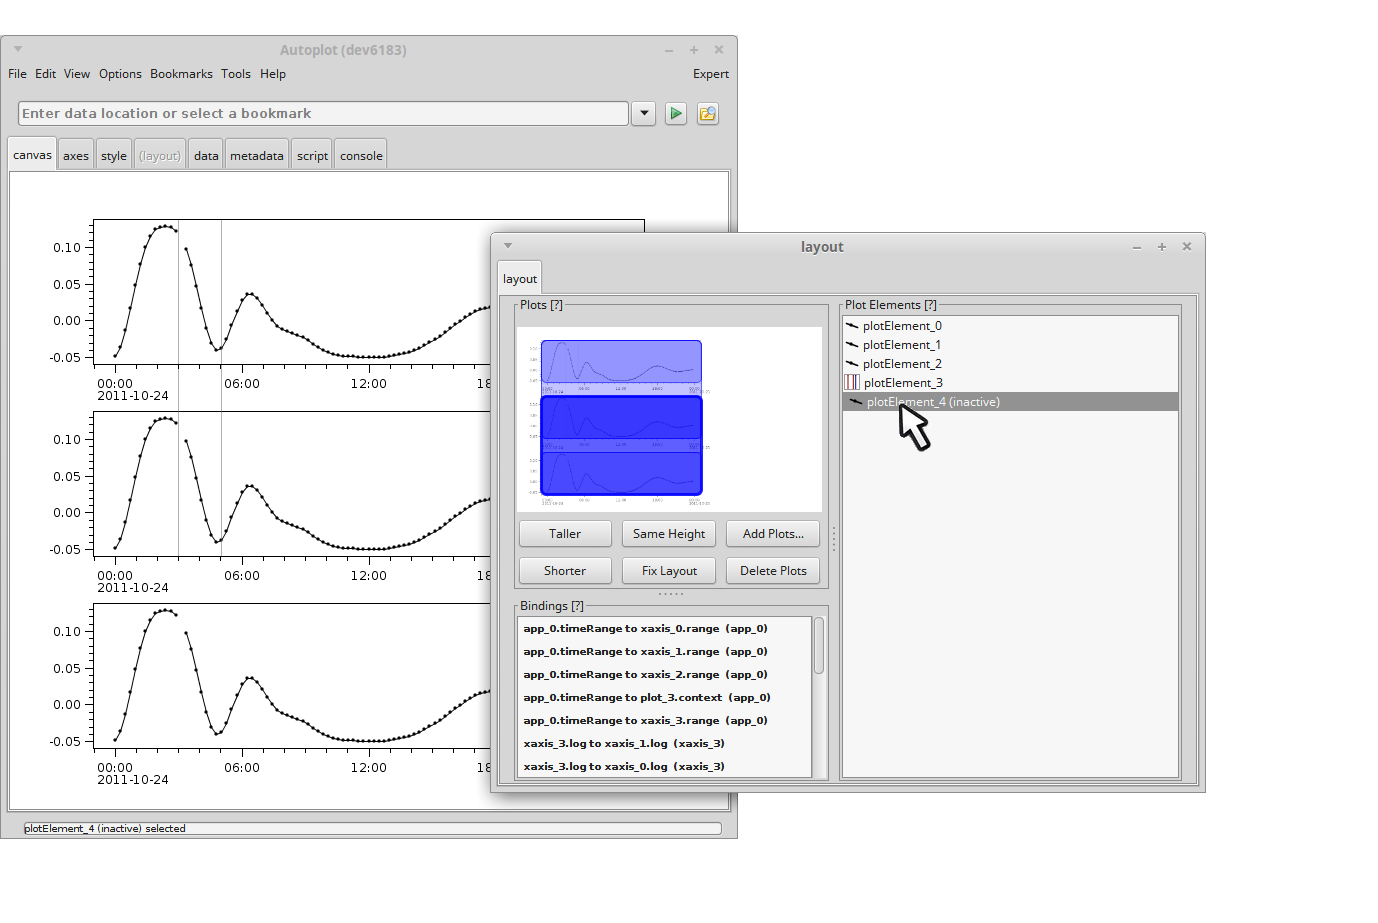Switch to the console tab
The image size is (1378, 923).
tap(361, 156)
